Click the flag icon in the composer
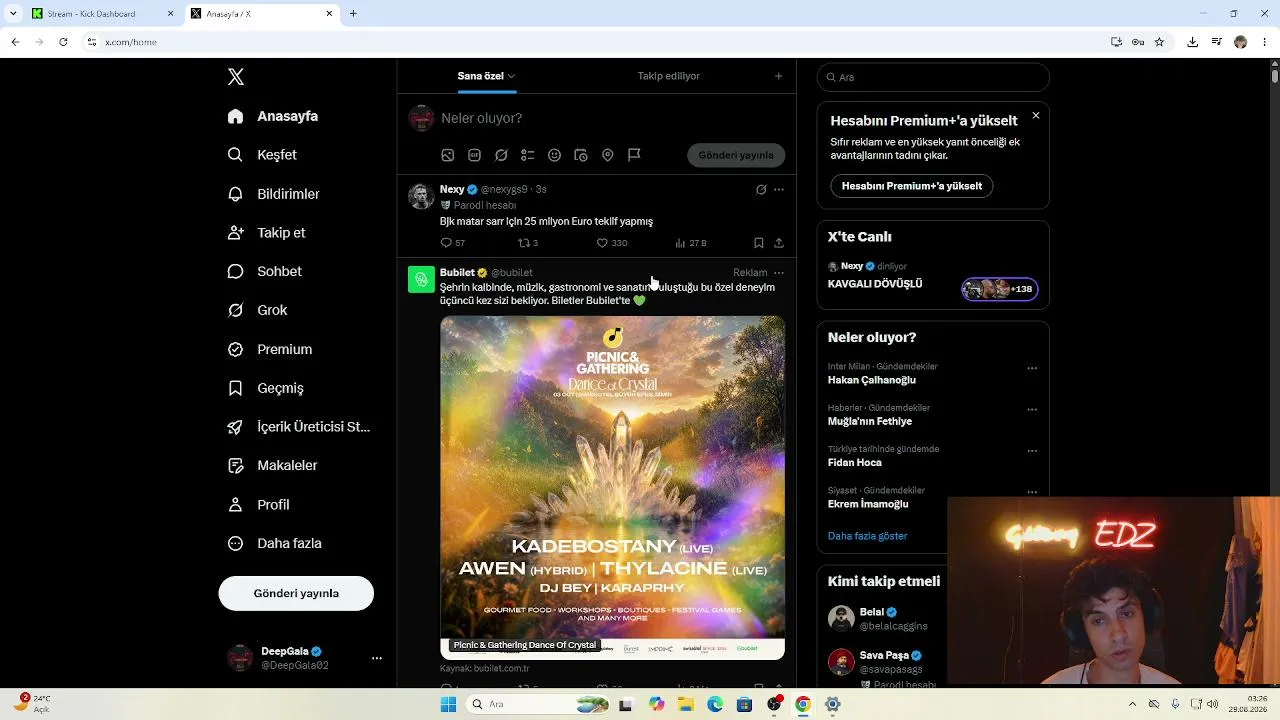The image size is (1280, 720). [x=634, y=155]
